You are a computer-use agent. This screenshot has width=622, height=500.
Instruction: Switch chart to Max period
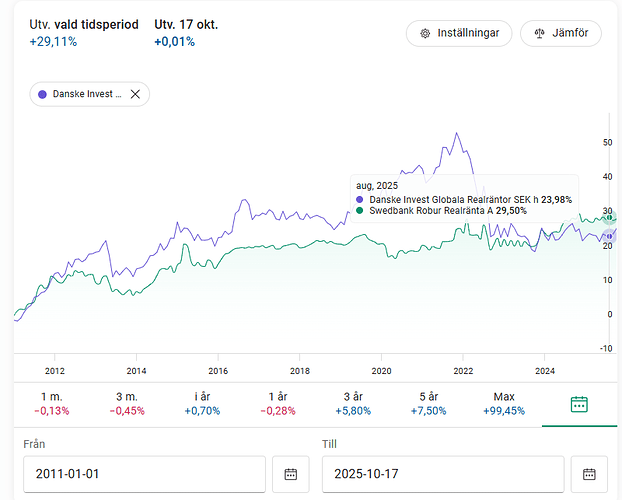point(504,404)
